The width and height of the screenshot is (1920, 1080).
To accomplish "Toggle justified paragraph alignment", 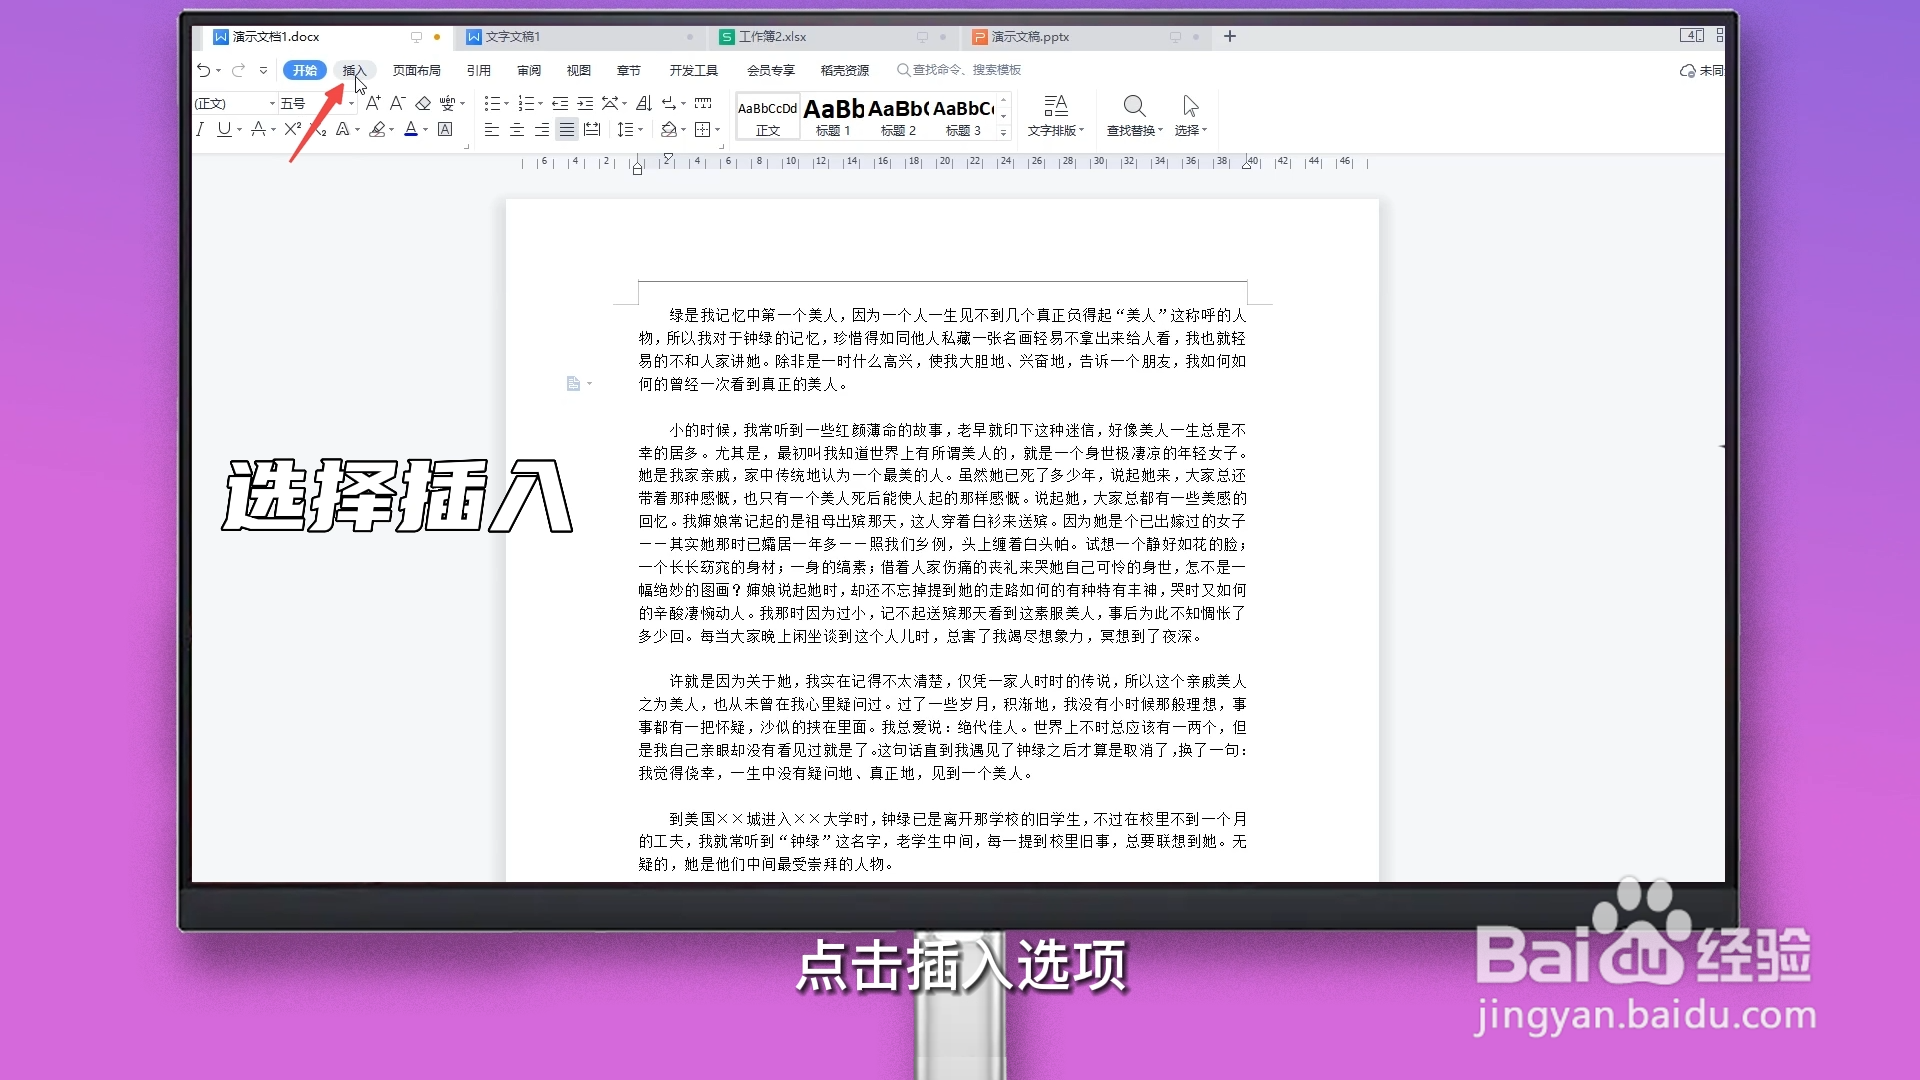I will [566, 130].
